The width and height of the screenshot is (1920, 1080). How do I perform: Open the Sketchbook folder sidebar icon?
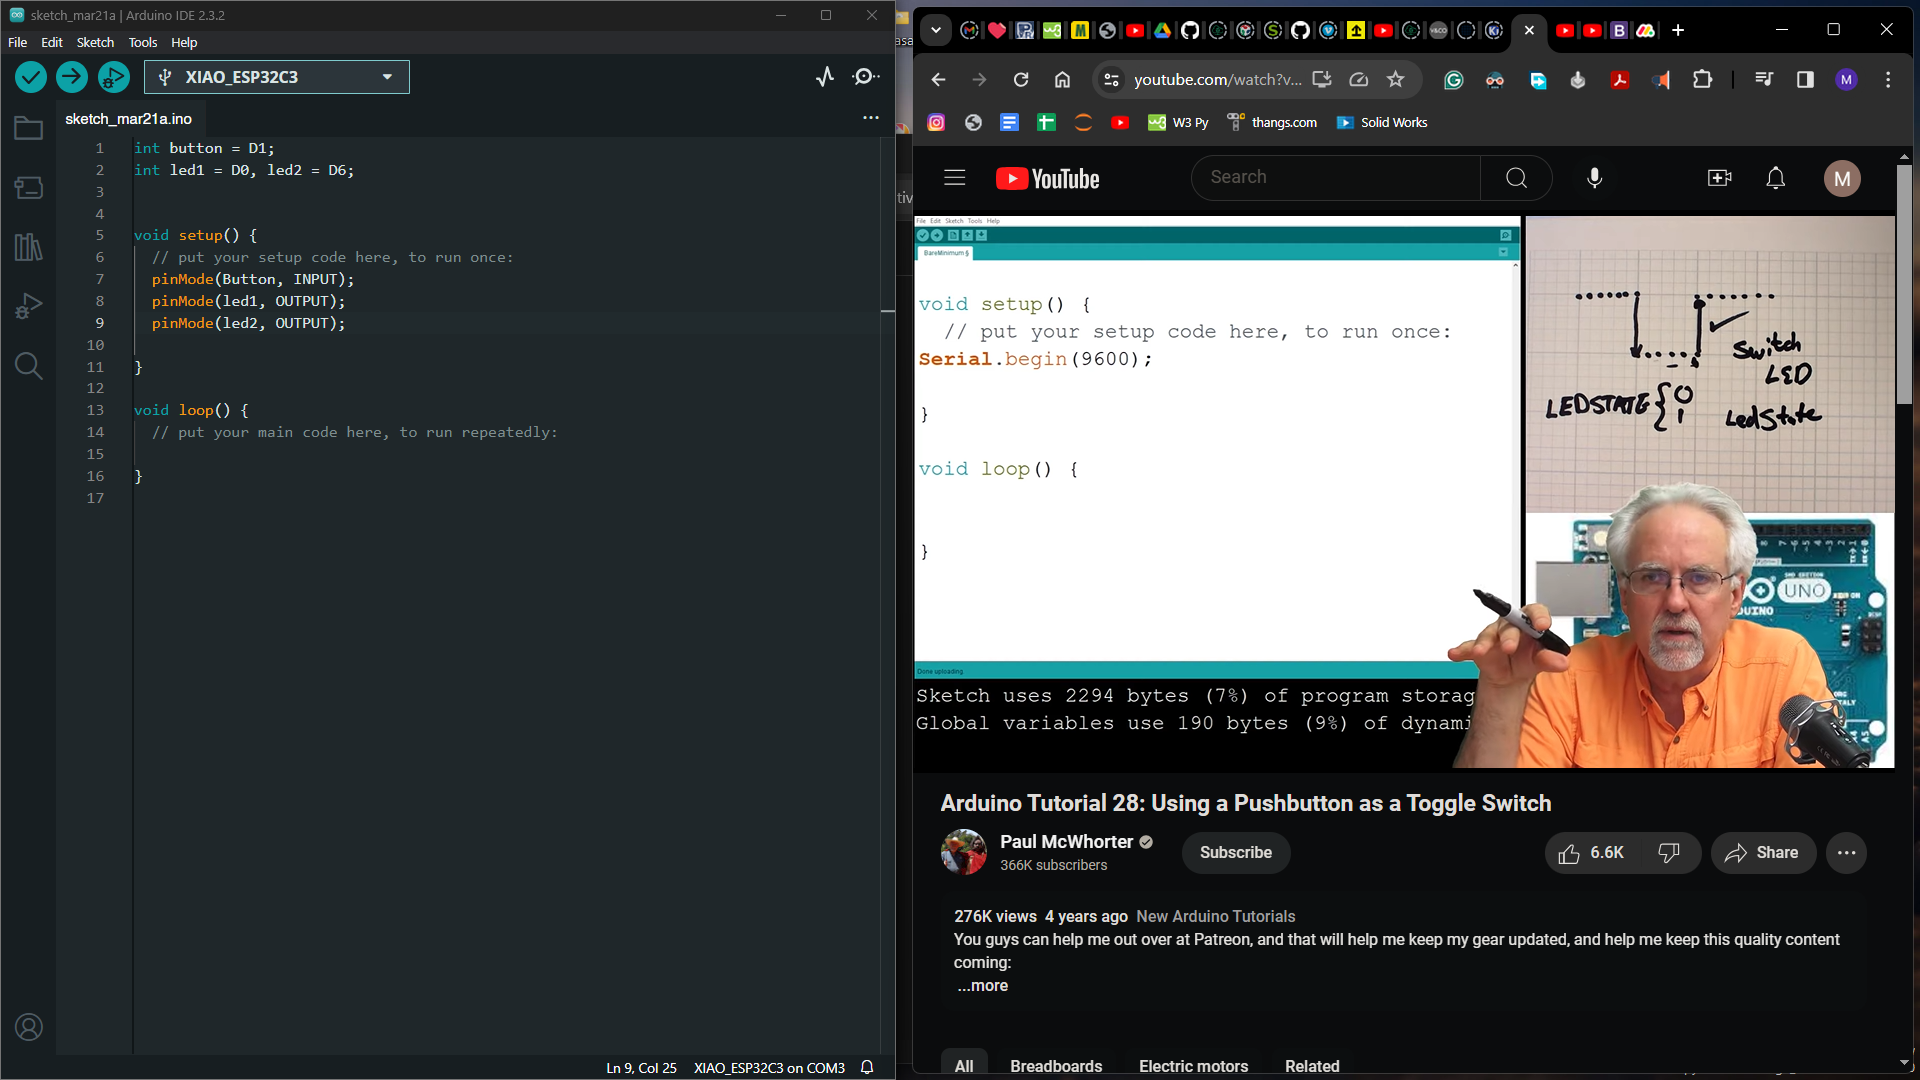point(29,128)
